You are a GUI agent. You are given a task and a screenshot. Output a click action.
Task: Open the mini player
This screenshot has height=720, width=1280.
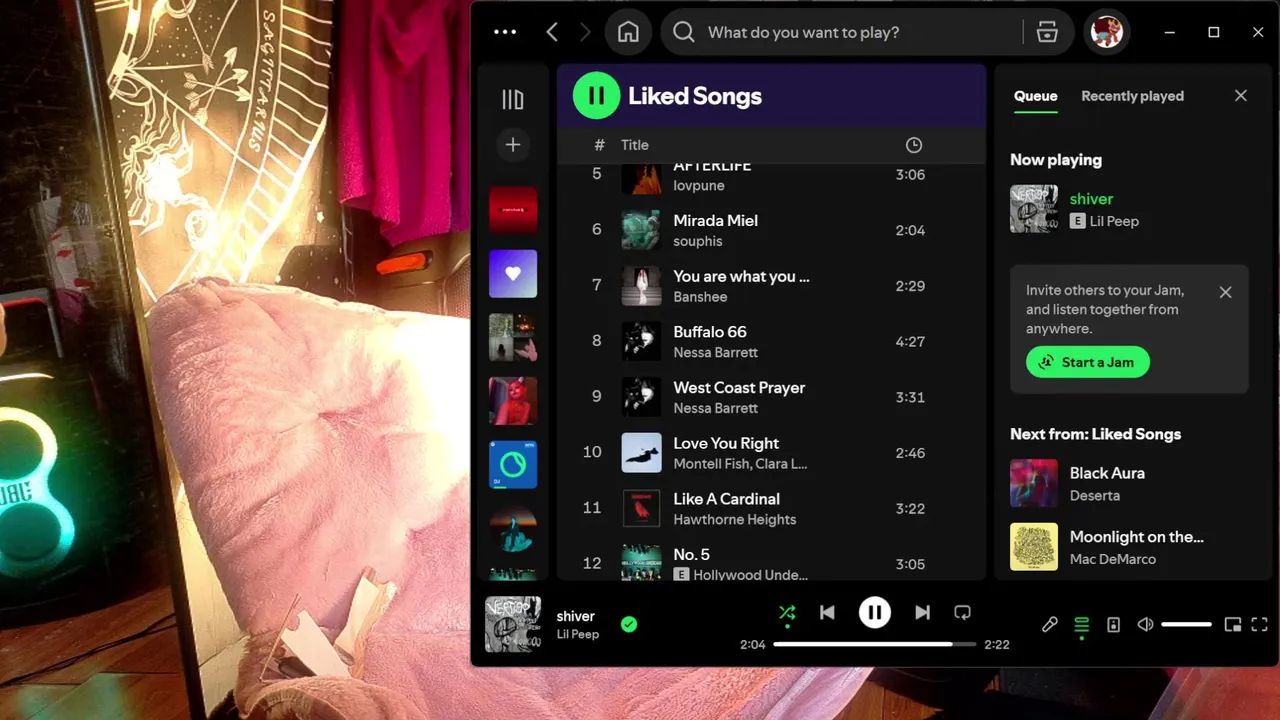pos(1233,624)
